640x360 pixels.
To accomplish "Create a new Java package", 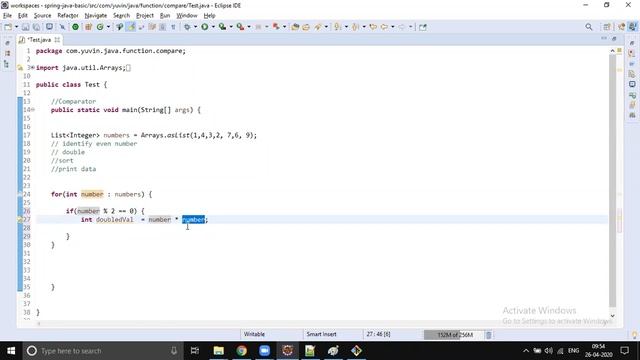I will pos(88,27).
